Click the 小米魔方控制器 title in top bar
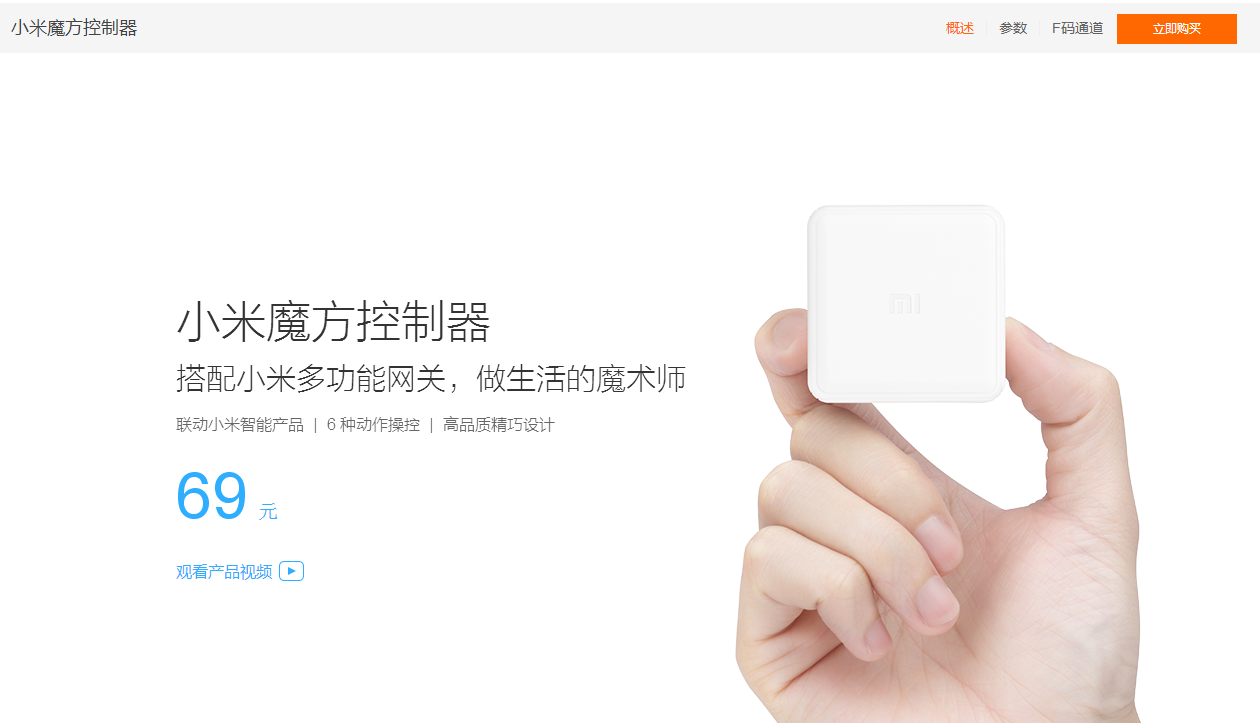Screen dimensions: 1260x723 pos(74,28)
